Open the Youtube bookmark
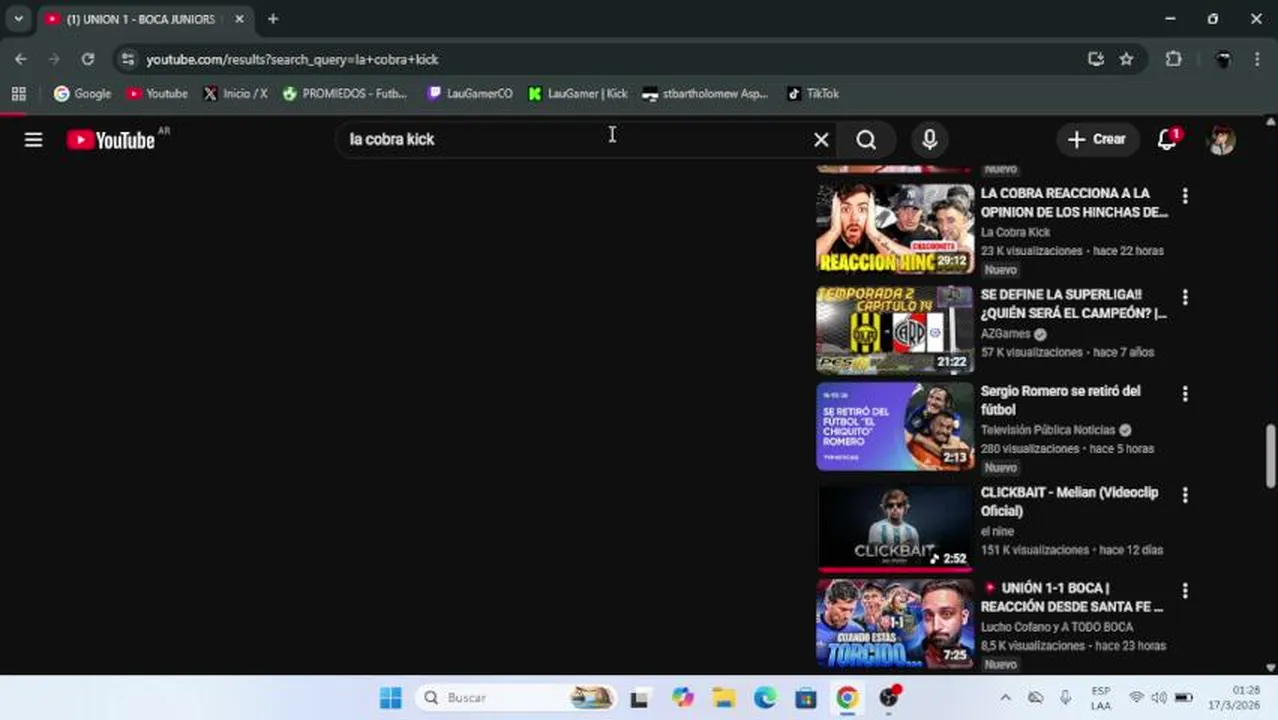The height and width of the screenshot is (720, 1278). (157, 94)
